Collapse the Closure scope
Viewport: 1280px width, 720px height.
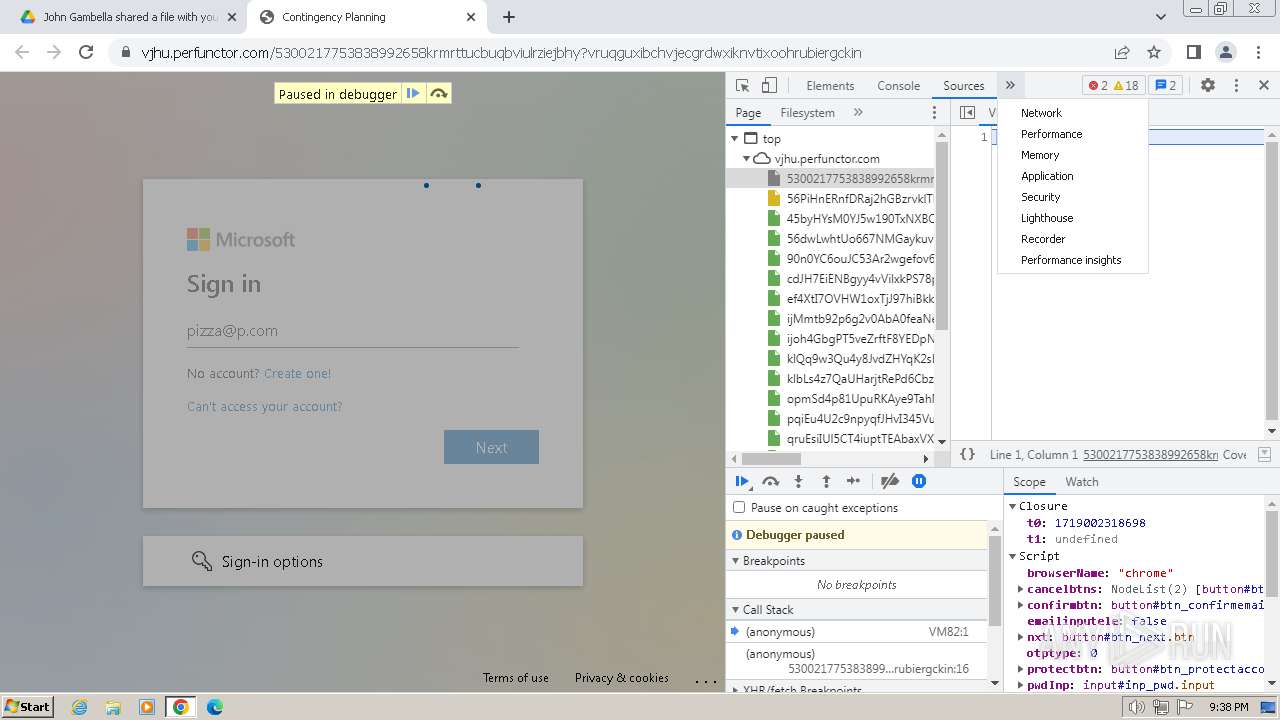click(1012, 506)
